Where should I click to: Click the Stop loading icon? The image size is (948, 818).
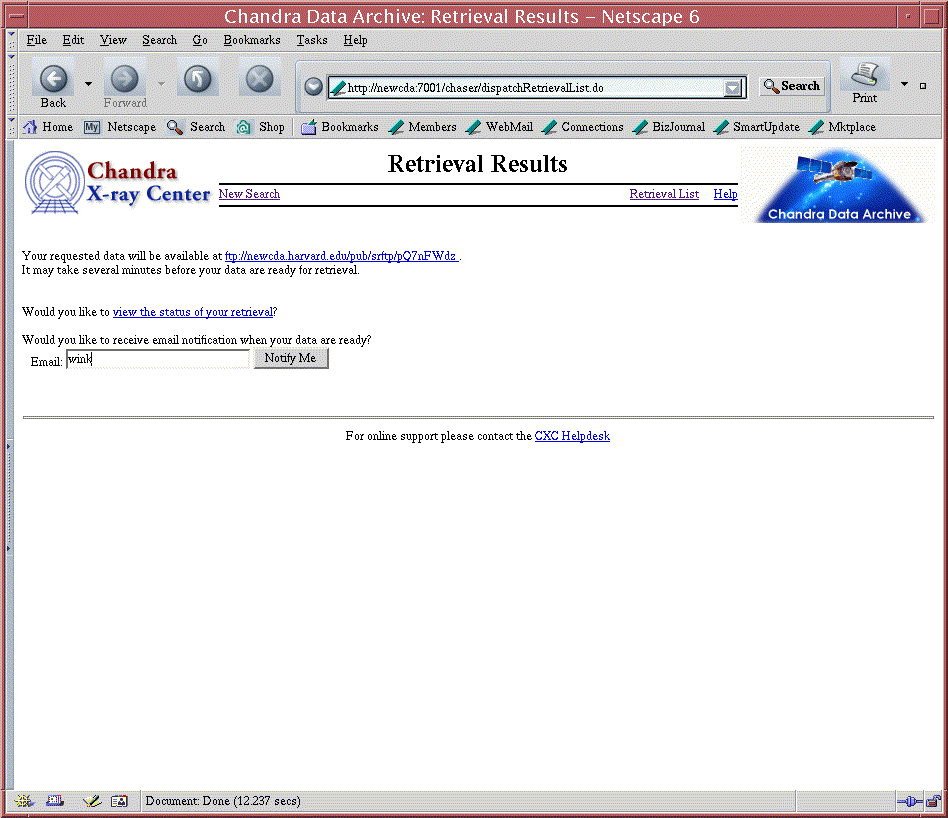point(259,80)
